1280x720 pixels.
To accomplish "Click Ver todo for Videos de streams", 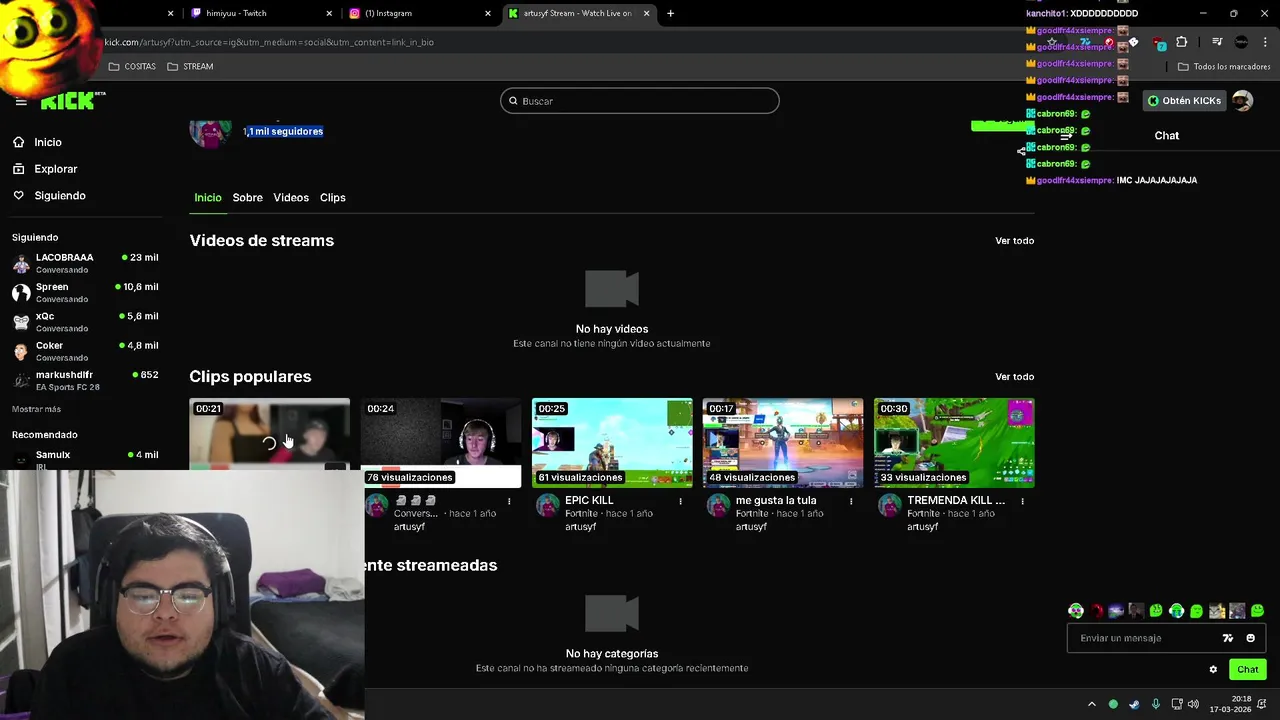I will point(1014,241).
